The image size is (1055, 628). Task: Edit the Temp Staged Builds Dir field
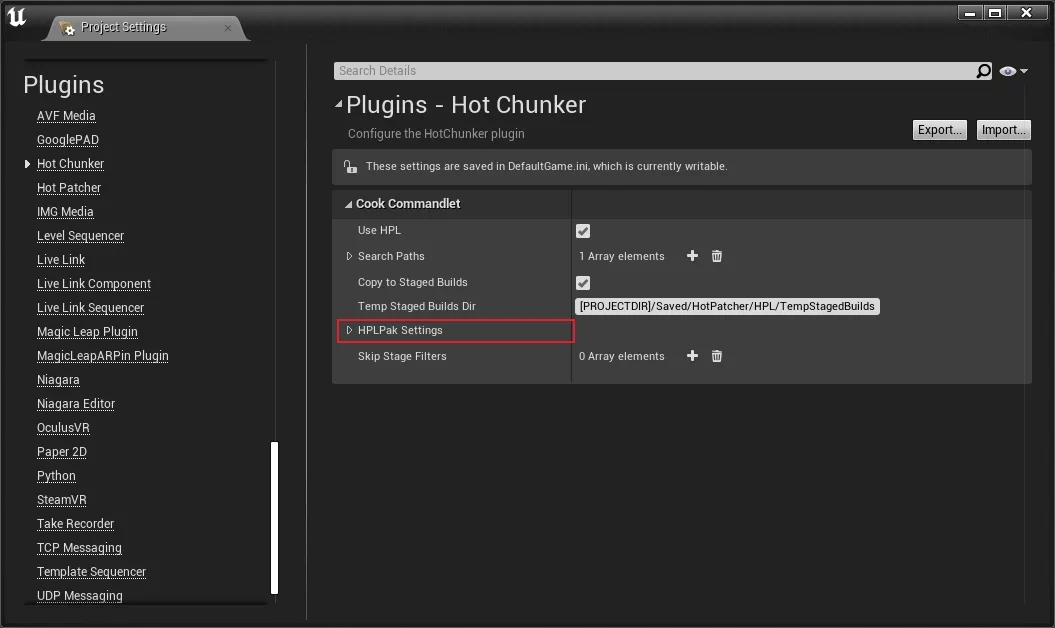[x=727, y=306]
